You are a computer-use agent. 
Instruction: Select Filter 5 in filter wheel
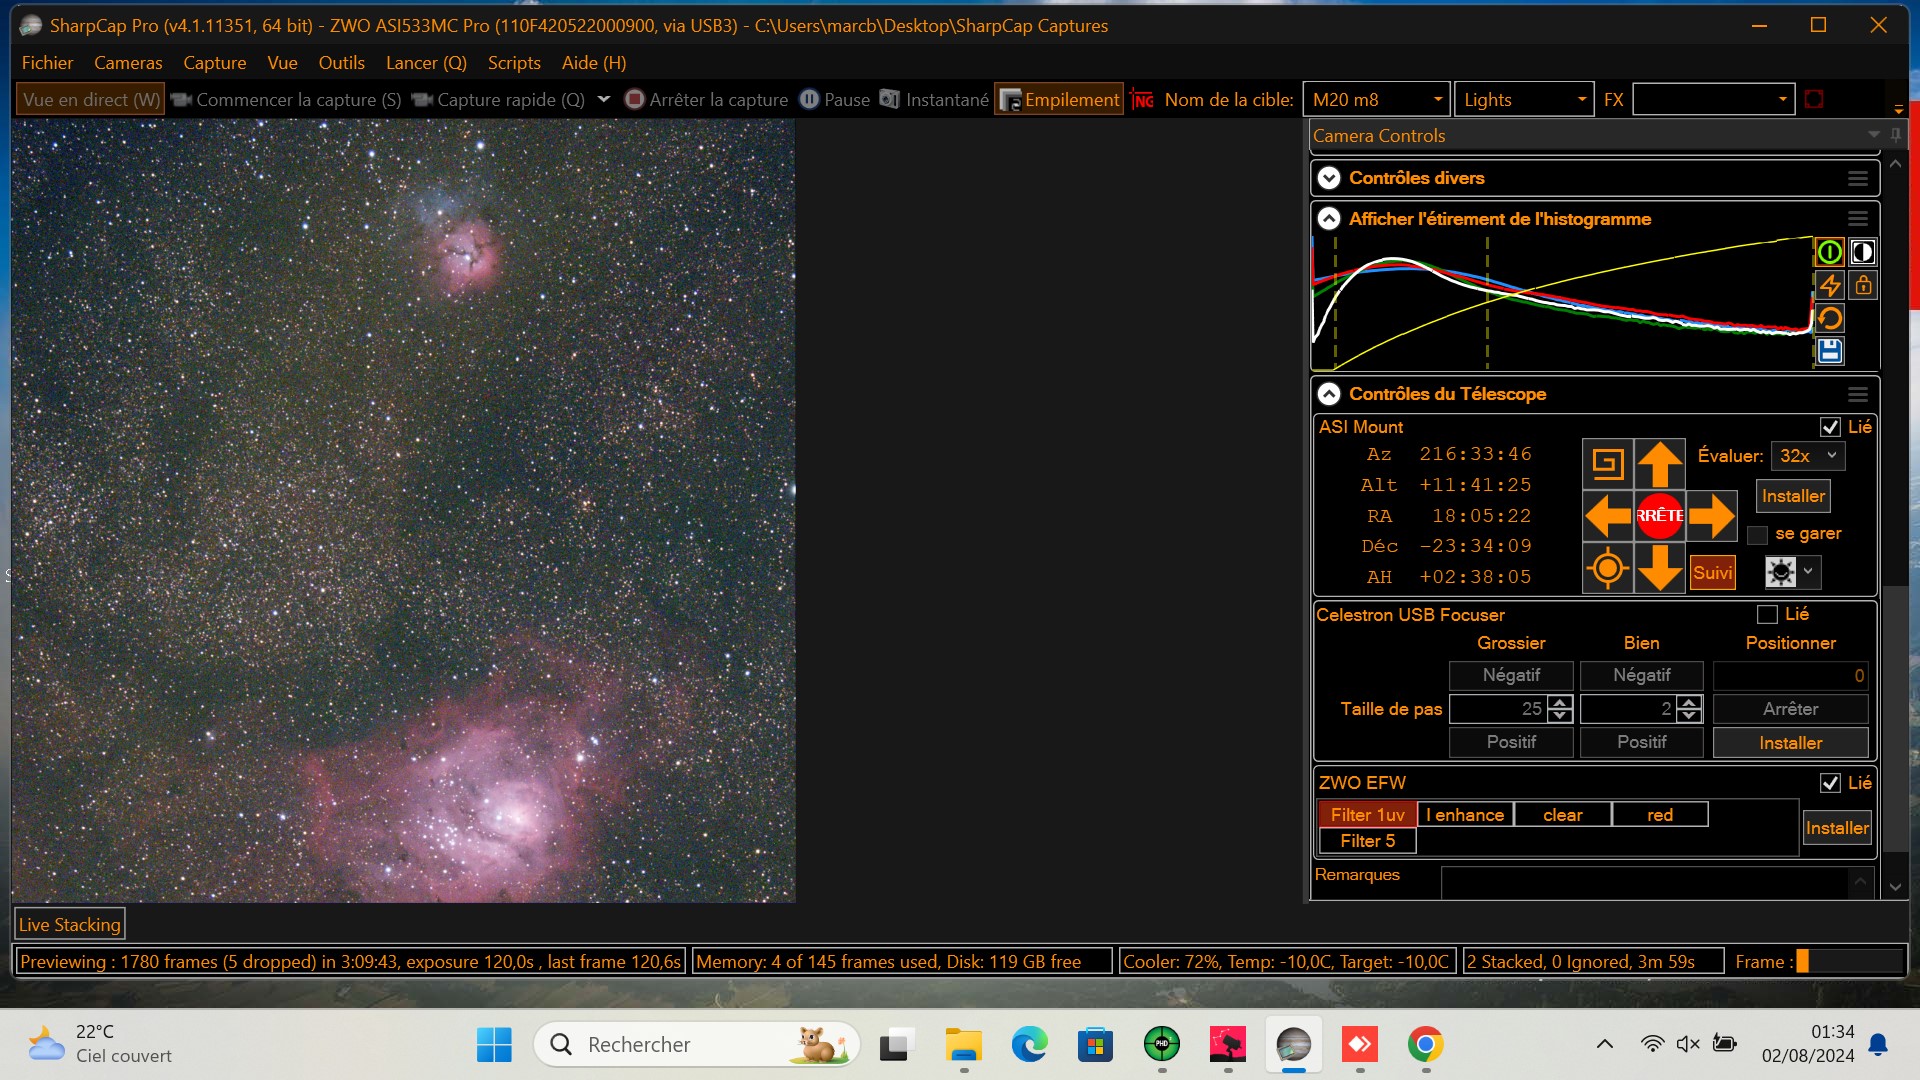(1367, 841)
